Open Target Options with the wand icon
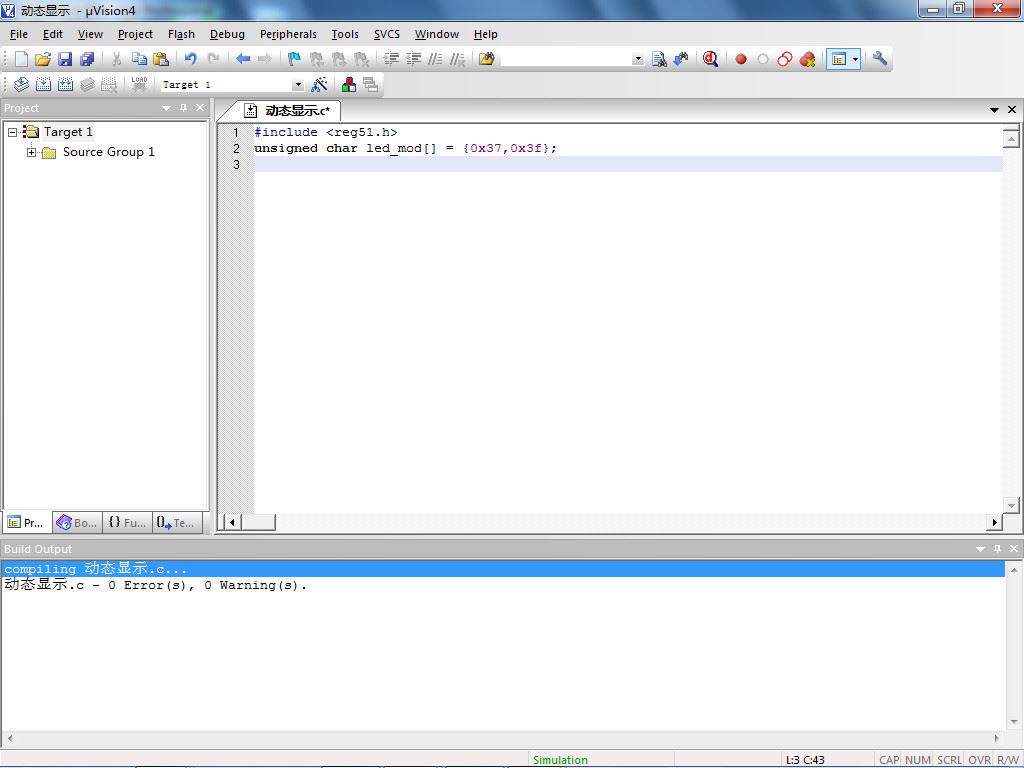Screen dimensions: 1024x768 tap(319, 84)
